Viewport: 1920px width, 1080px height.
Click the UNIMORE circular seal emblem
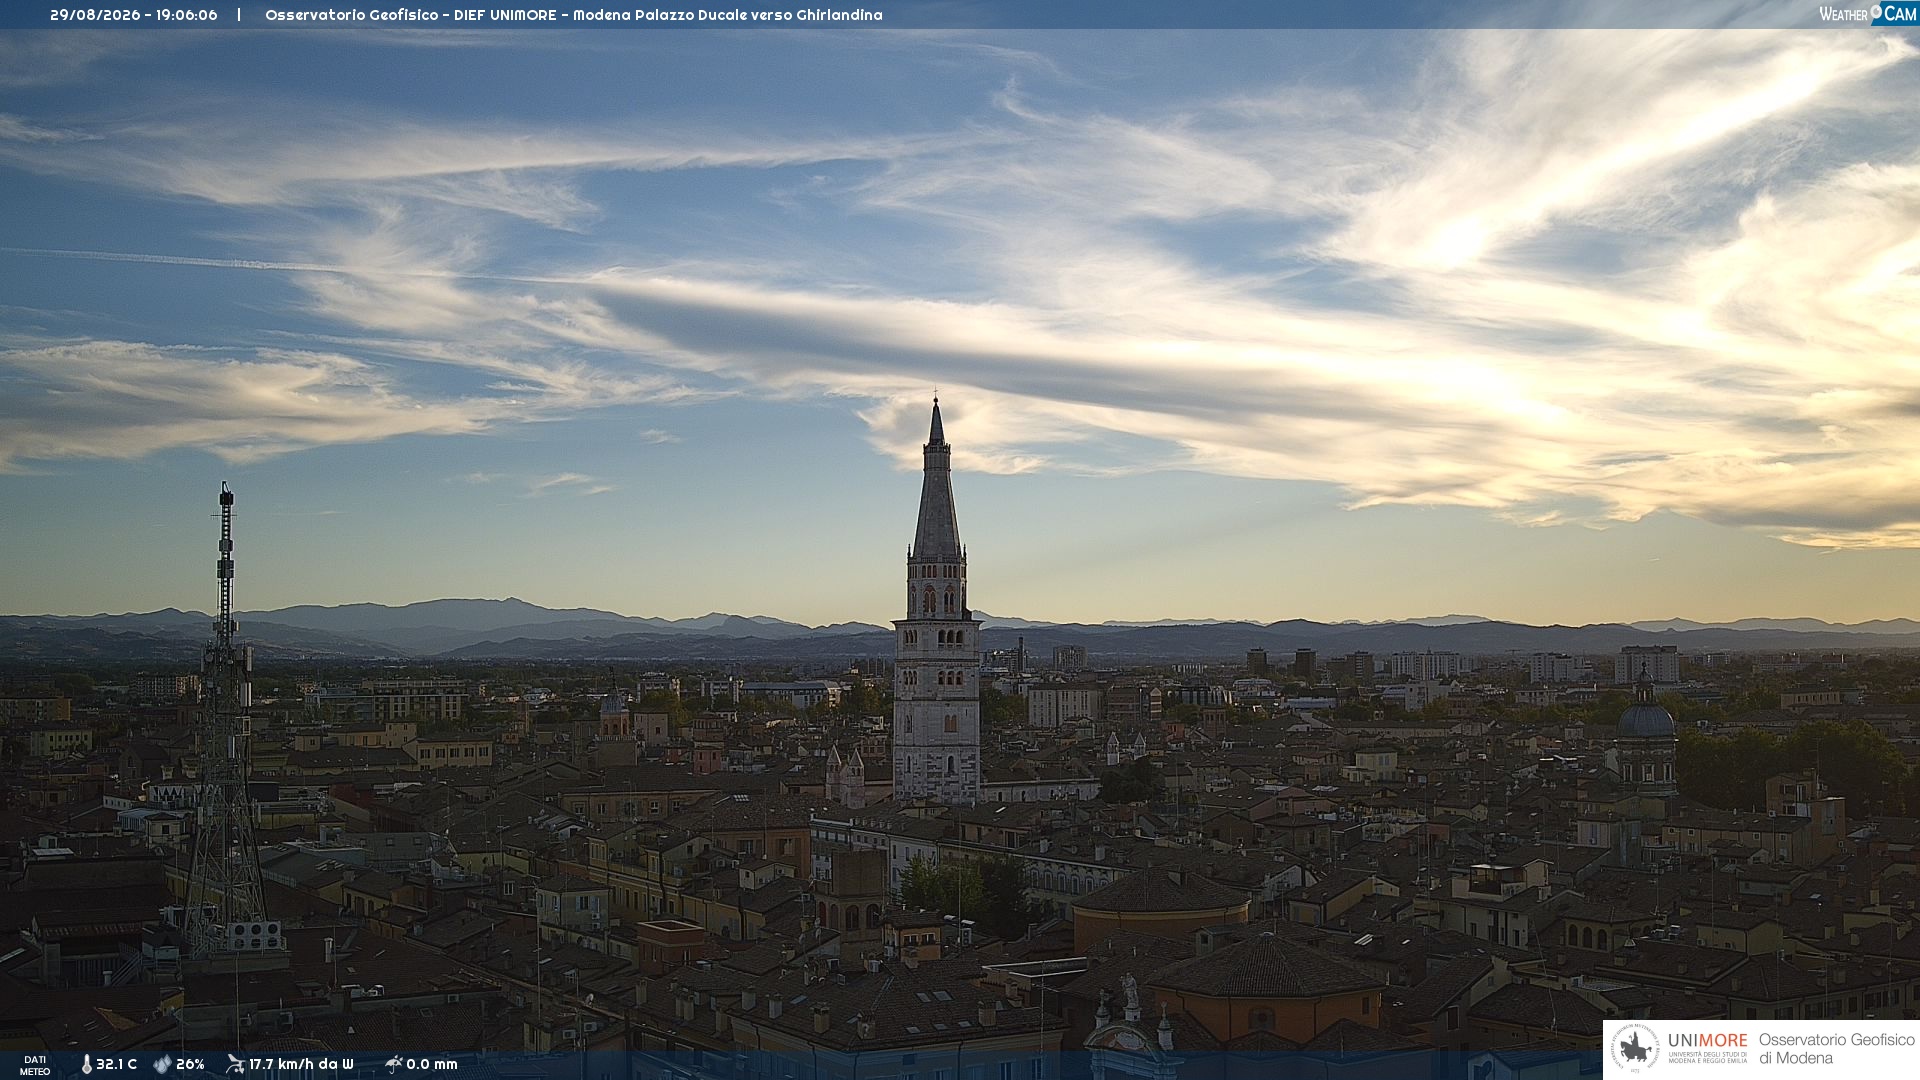pos(1634,1049)
